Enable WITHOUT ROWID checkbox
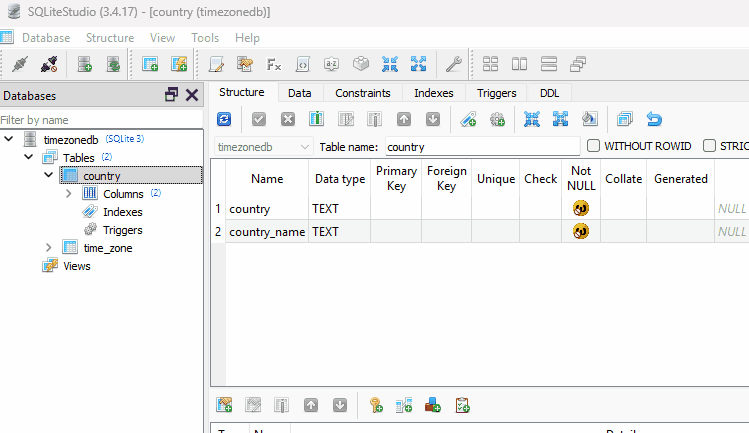This screenshot has height=433, width=749. pos(593,146)
